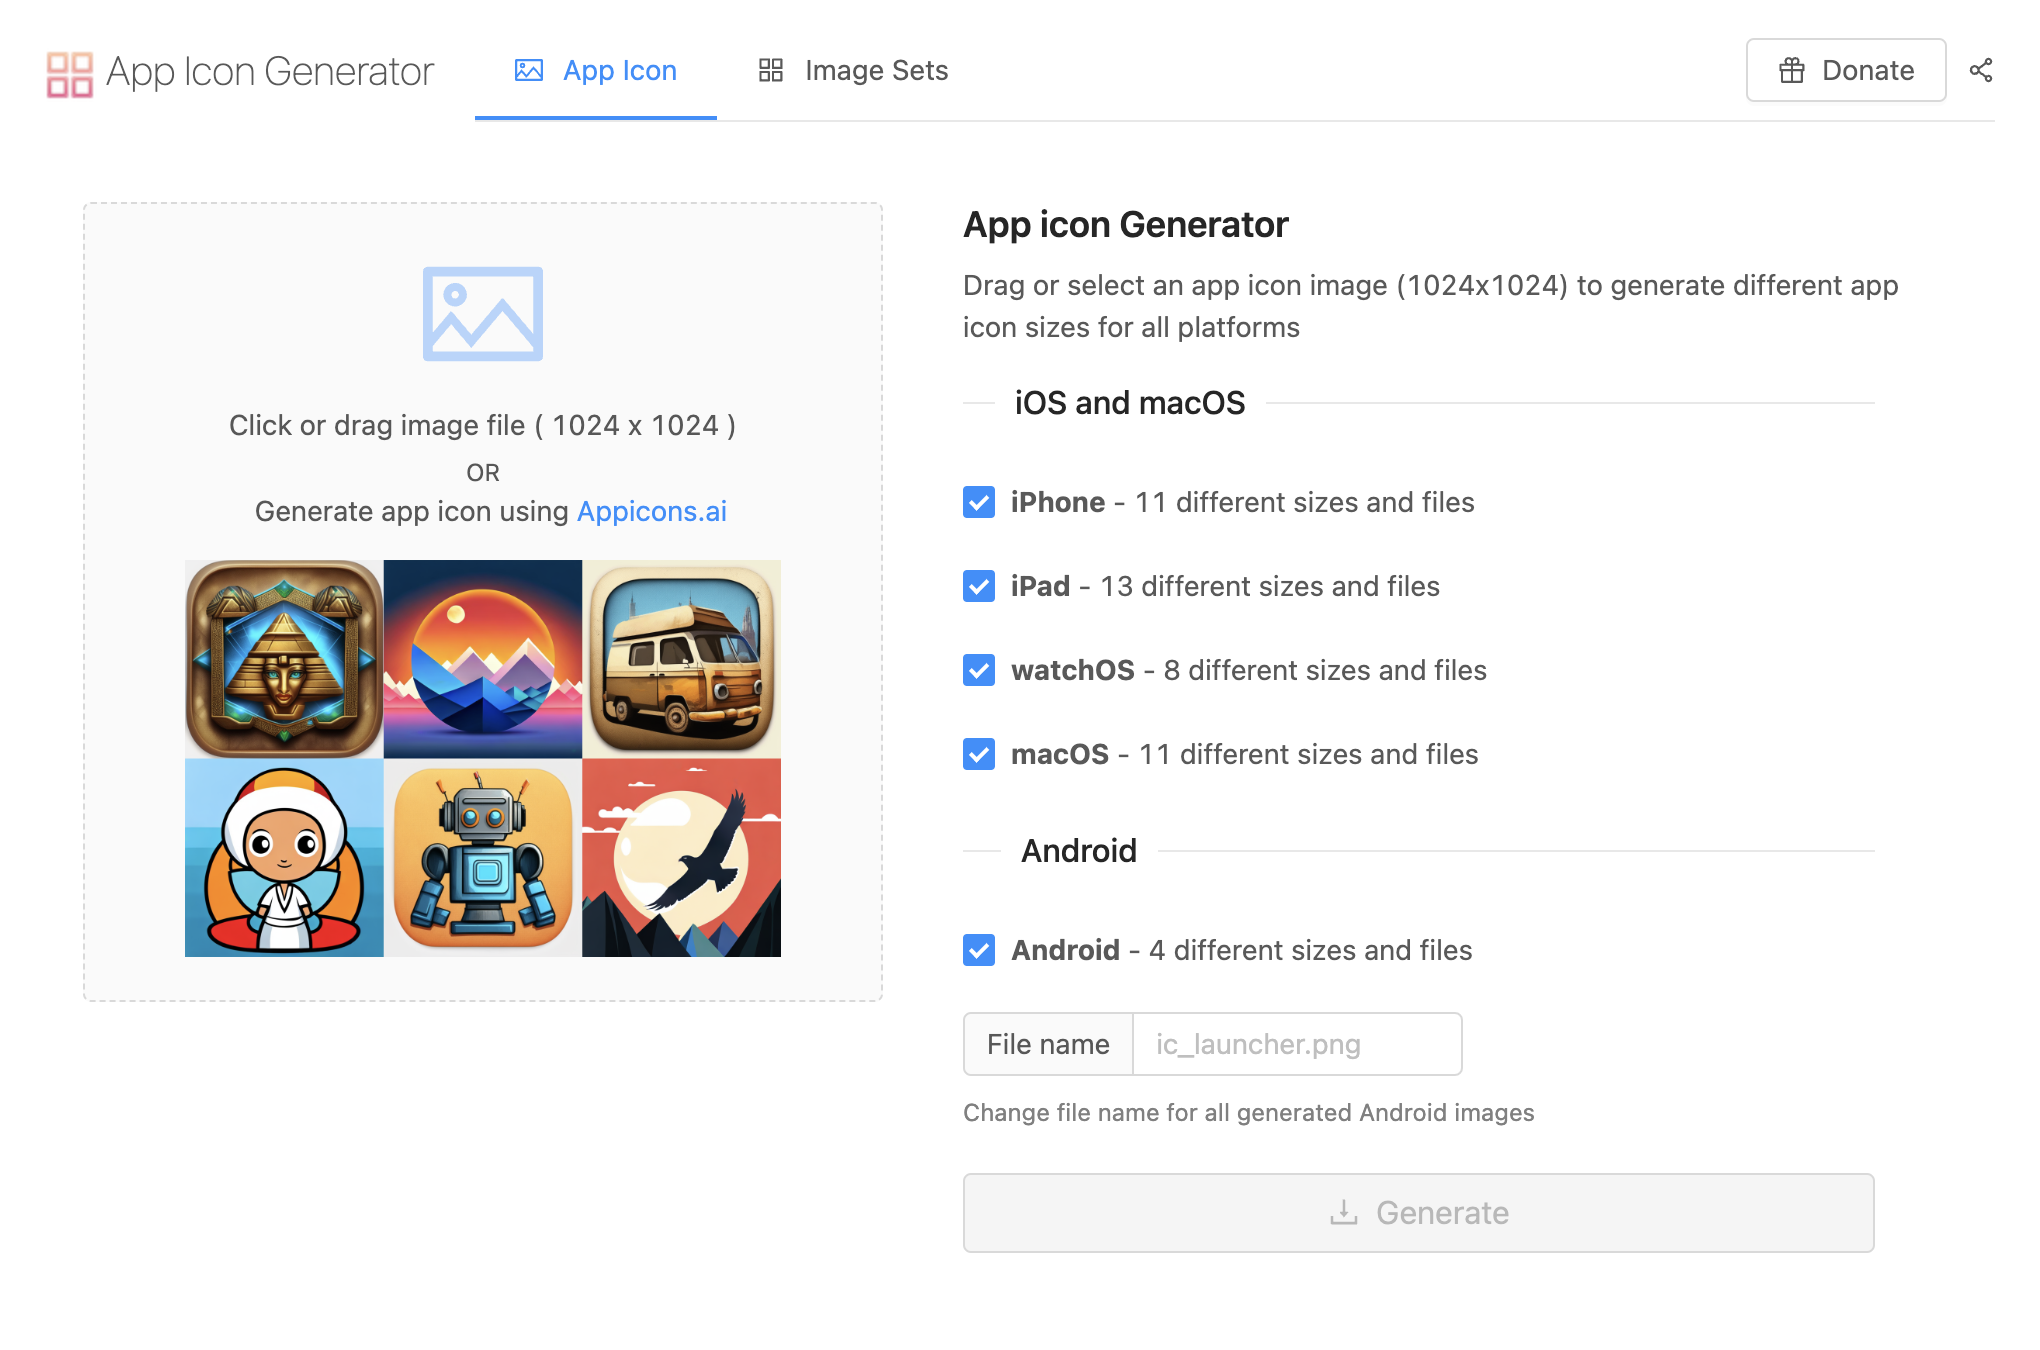
Task: Select the blue robot sample icon
Action: 482,858
